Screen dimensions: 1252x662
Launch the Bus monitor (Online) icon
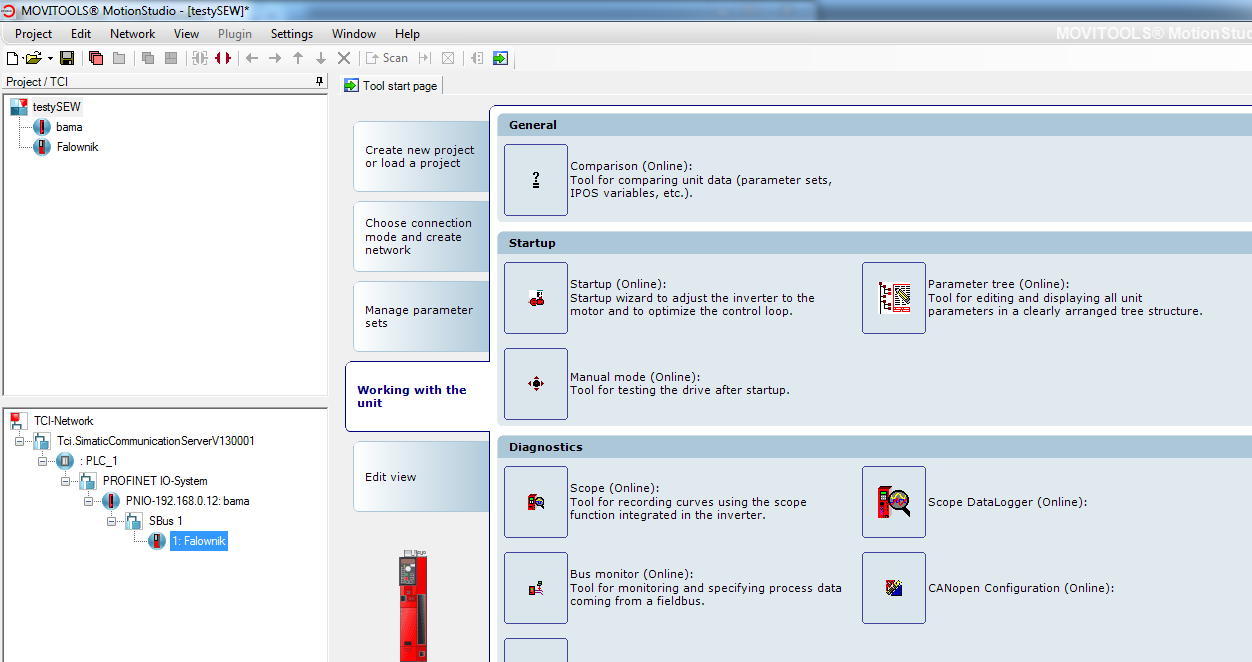pyautogui.click(x=536, y=588)
